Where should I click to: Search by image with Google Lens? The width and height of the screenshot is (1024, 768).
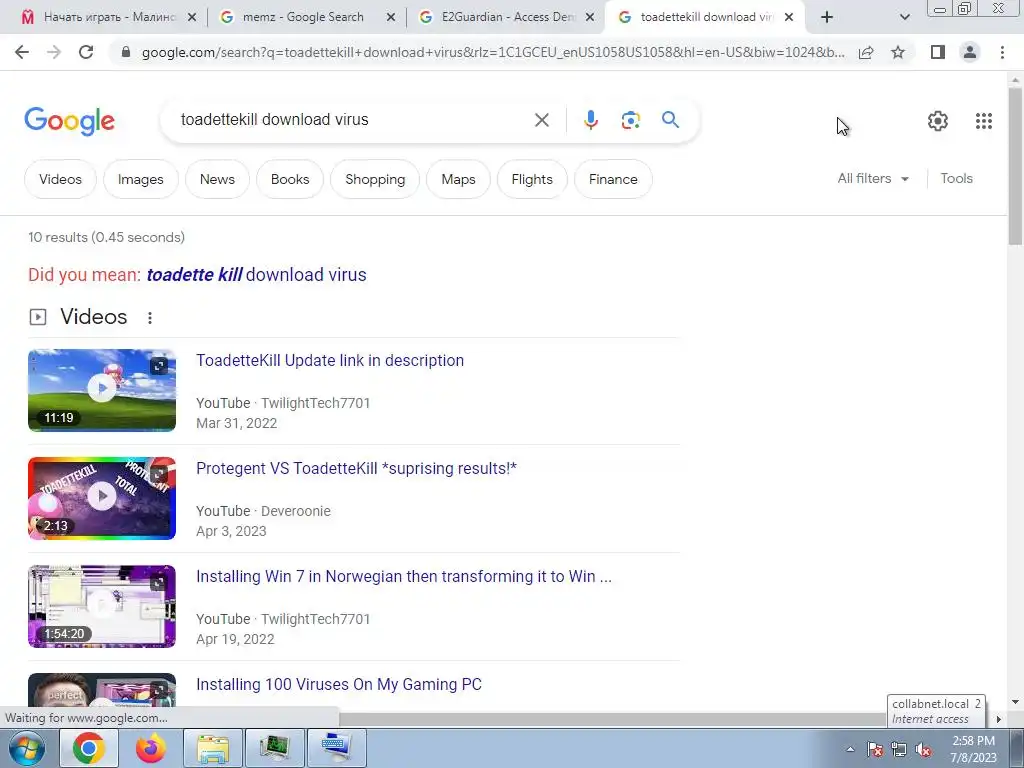click(630, 120)
